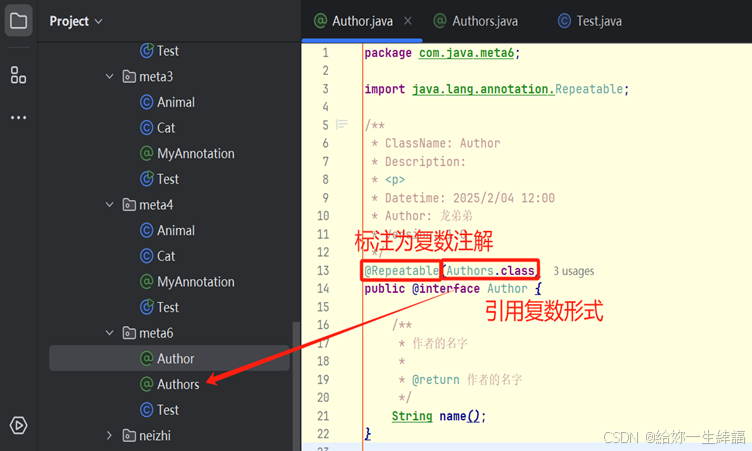Image resolution: width=752 pixels, height=451 pixels.
Task: Show more tool windows ellipsis
Action: point(18,118)
